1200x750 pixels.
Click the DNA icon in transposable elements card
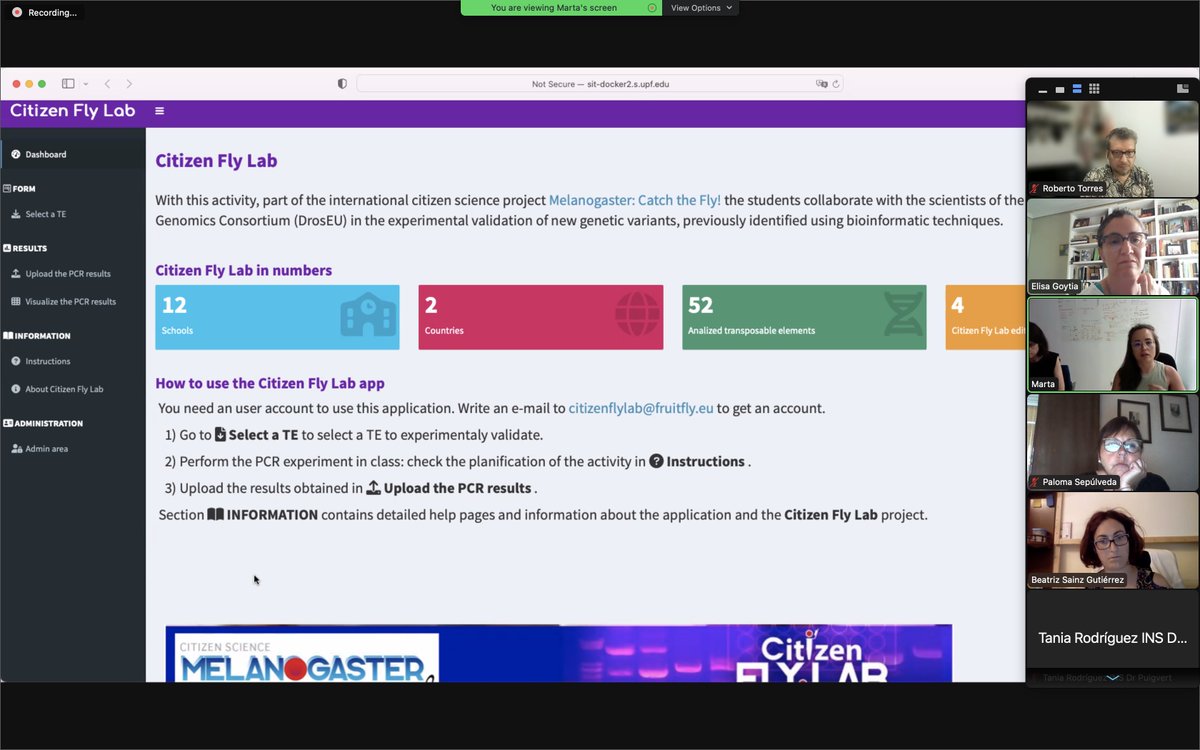[x=903, y=314]
